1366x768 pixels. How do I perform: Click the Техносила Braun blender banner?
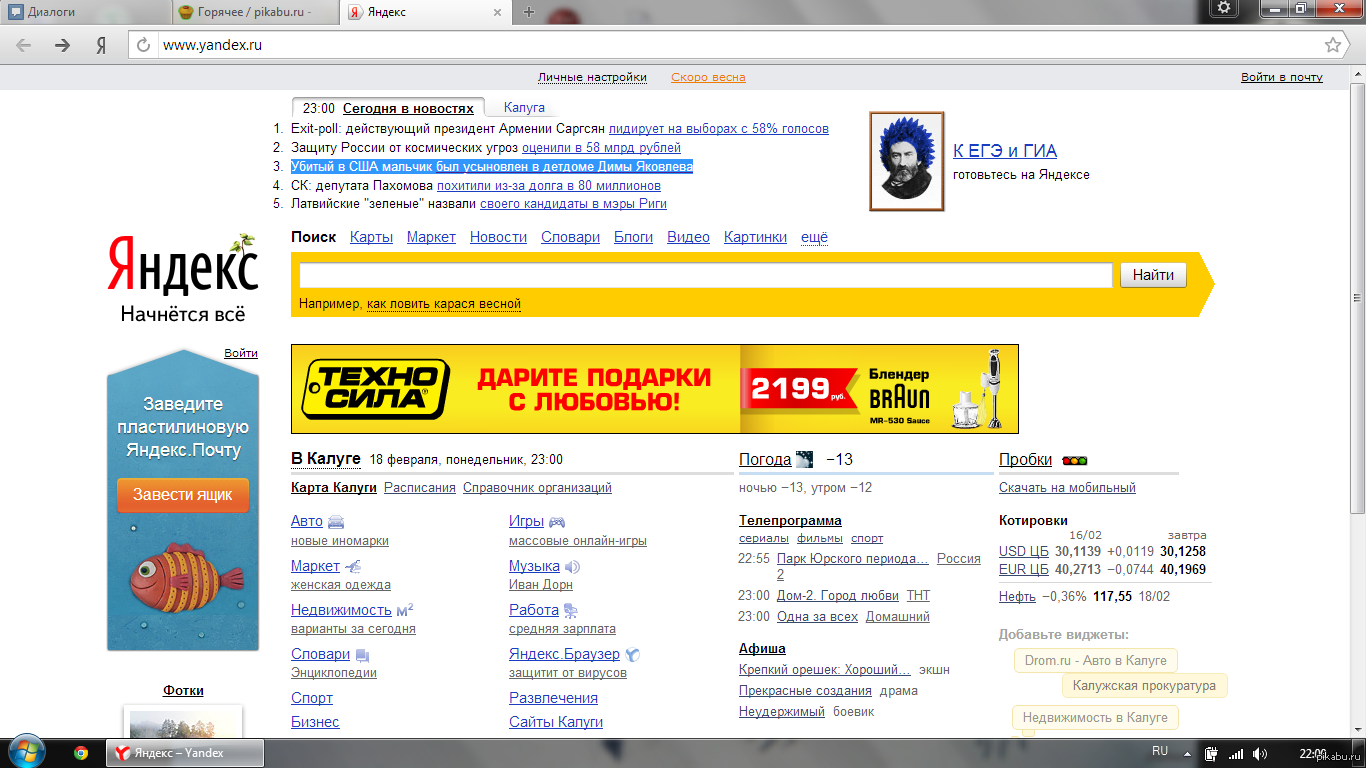tap(654, 389)
